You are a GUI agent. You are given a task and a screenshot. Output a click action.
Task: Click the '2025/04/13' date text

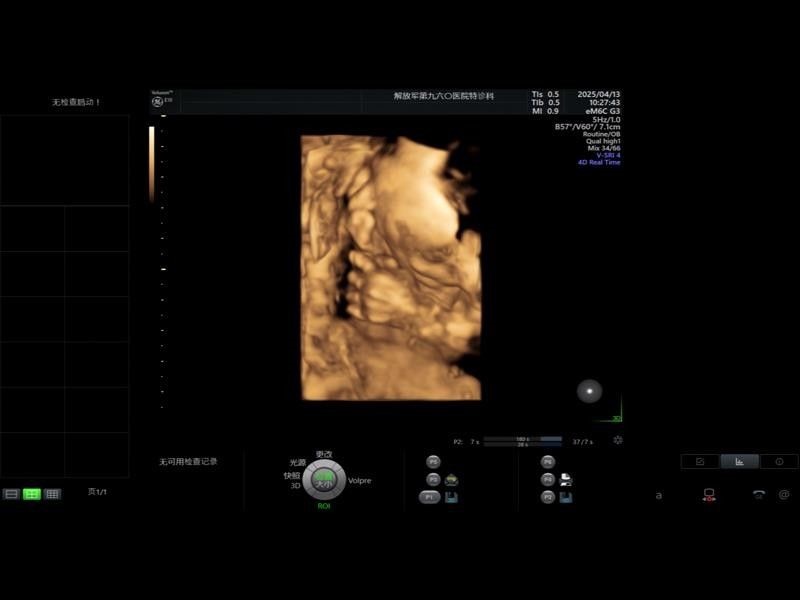click(598, 94)
